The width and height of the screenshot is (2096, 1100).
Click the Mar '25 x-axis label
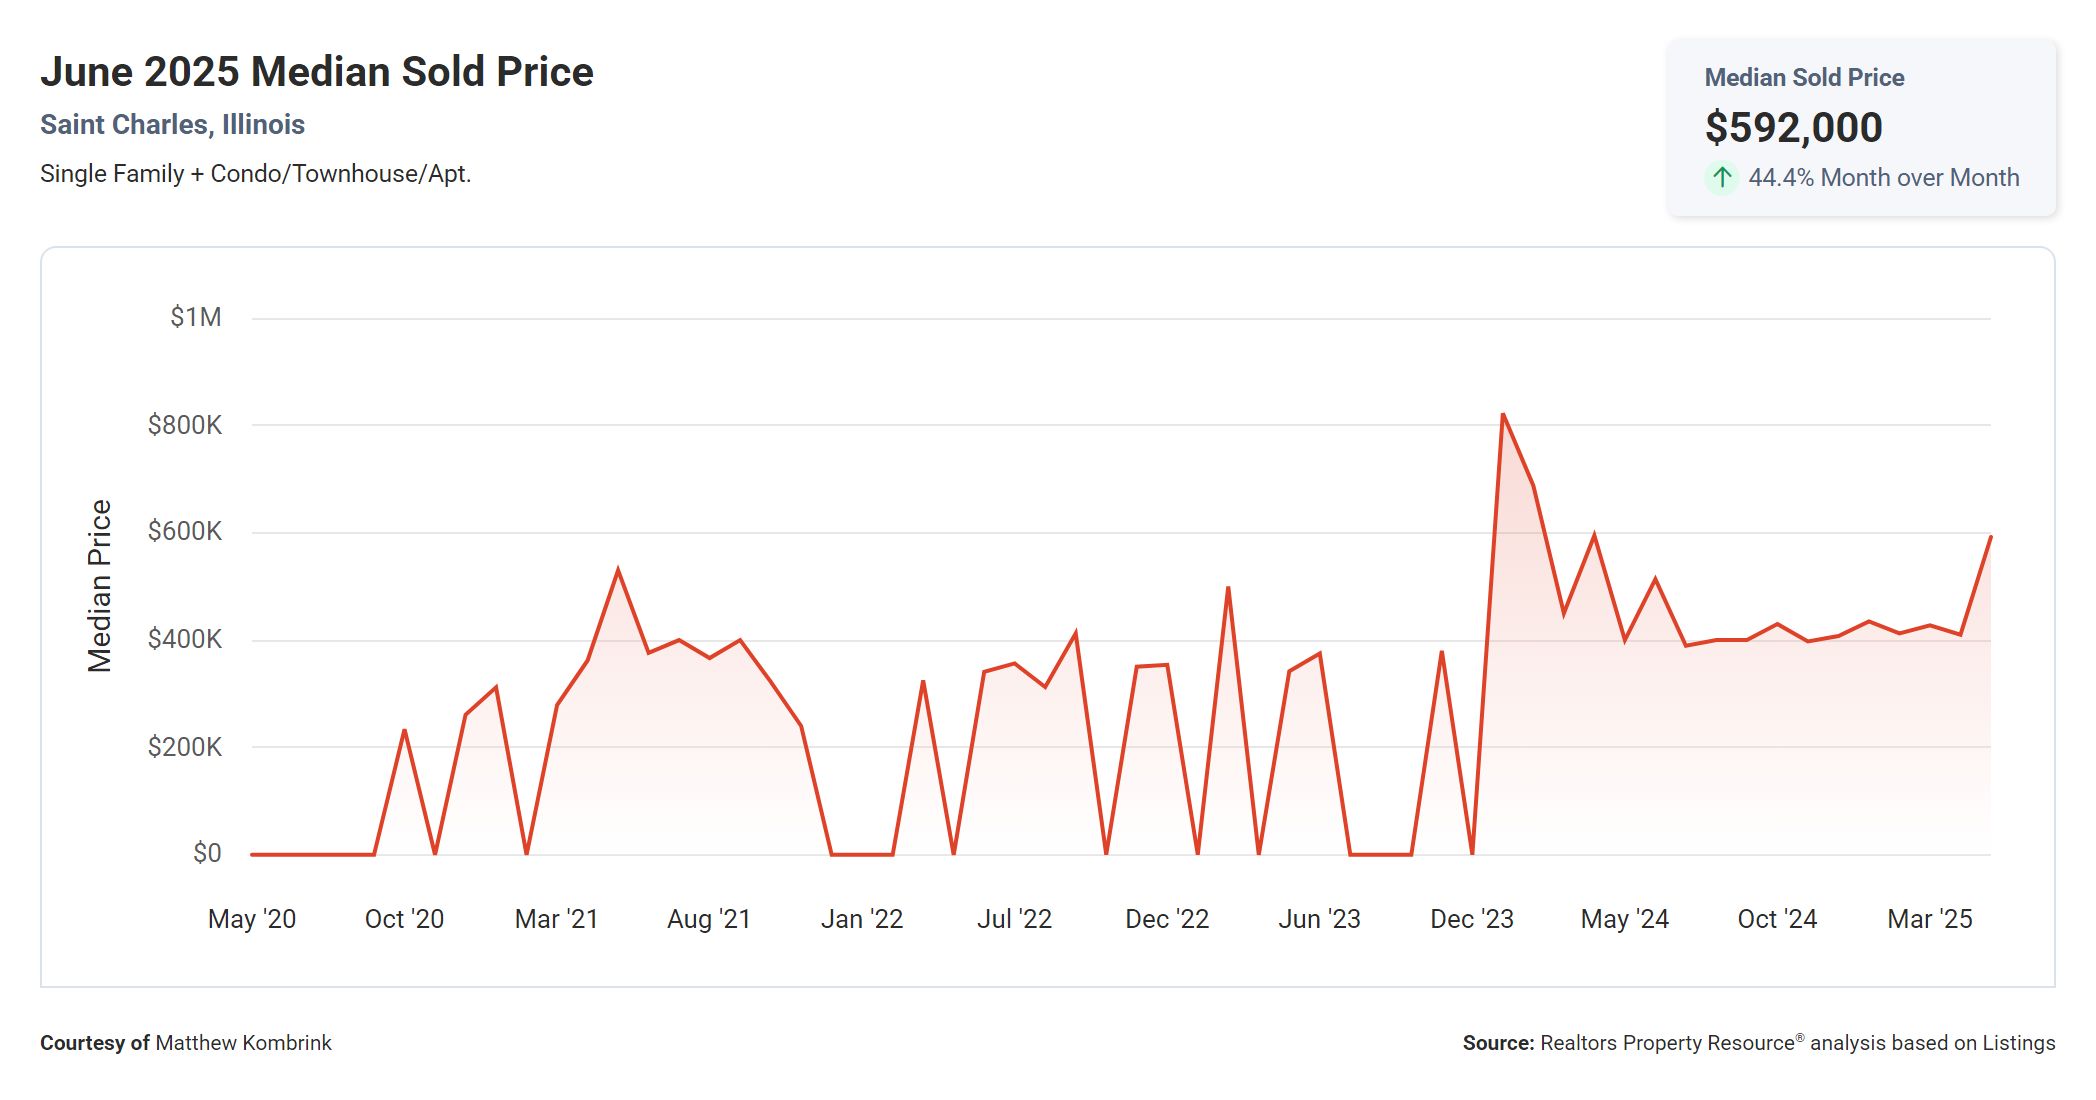(1929, 919)
